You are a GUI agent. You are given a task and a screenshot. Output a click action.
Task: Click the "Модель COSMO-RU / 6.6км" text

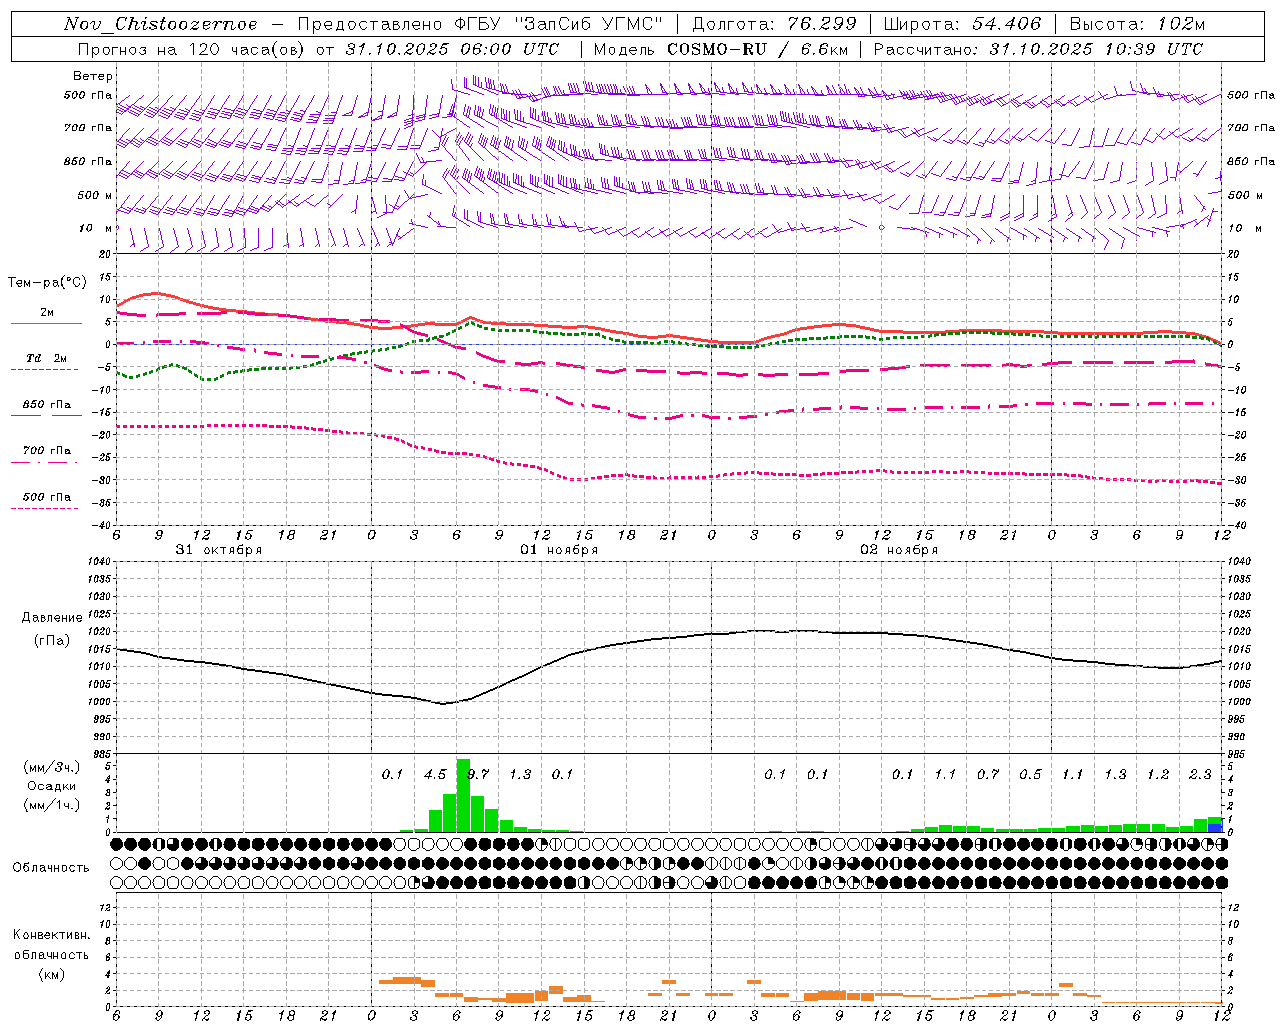[x=721, y=49]
